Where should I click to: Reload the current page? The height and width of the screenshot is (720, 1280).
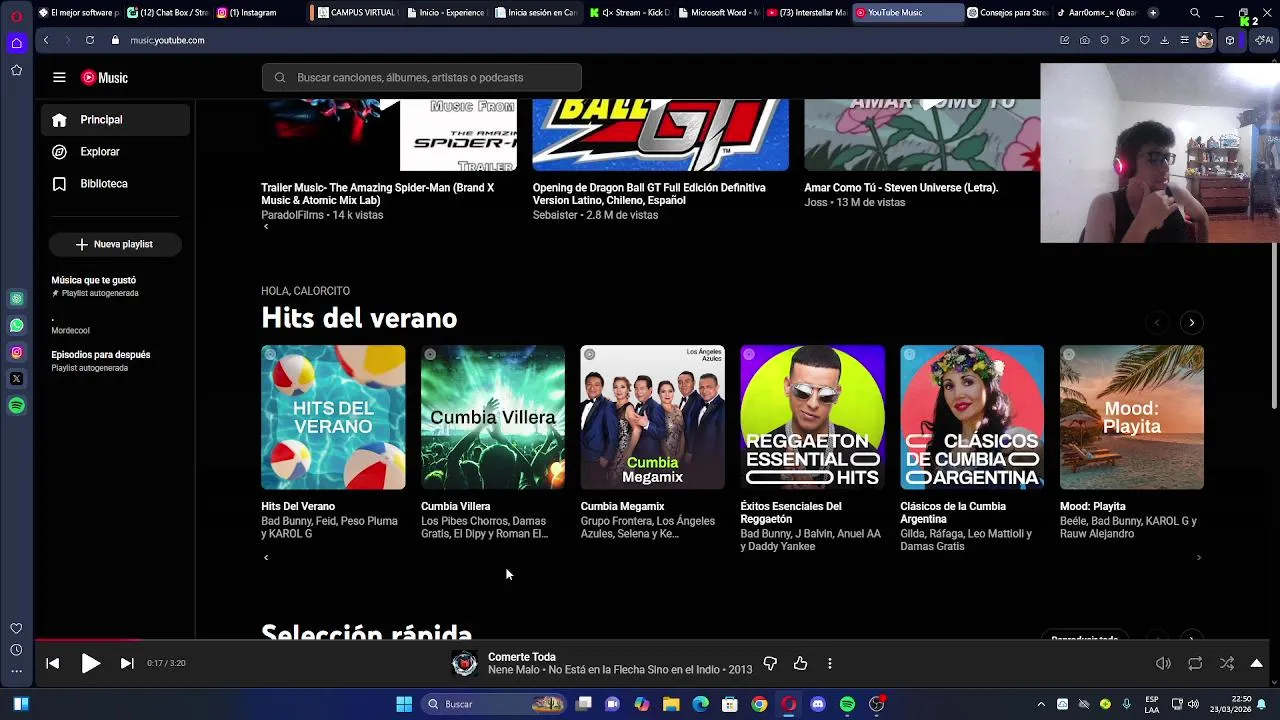90,40
